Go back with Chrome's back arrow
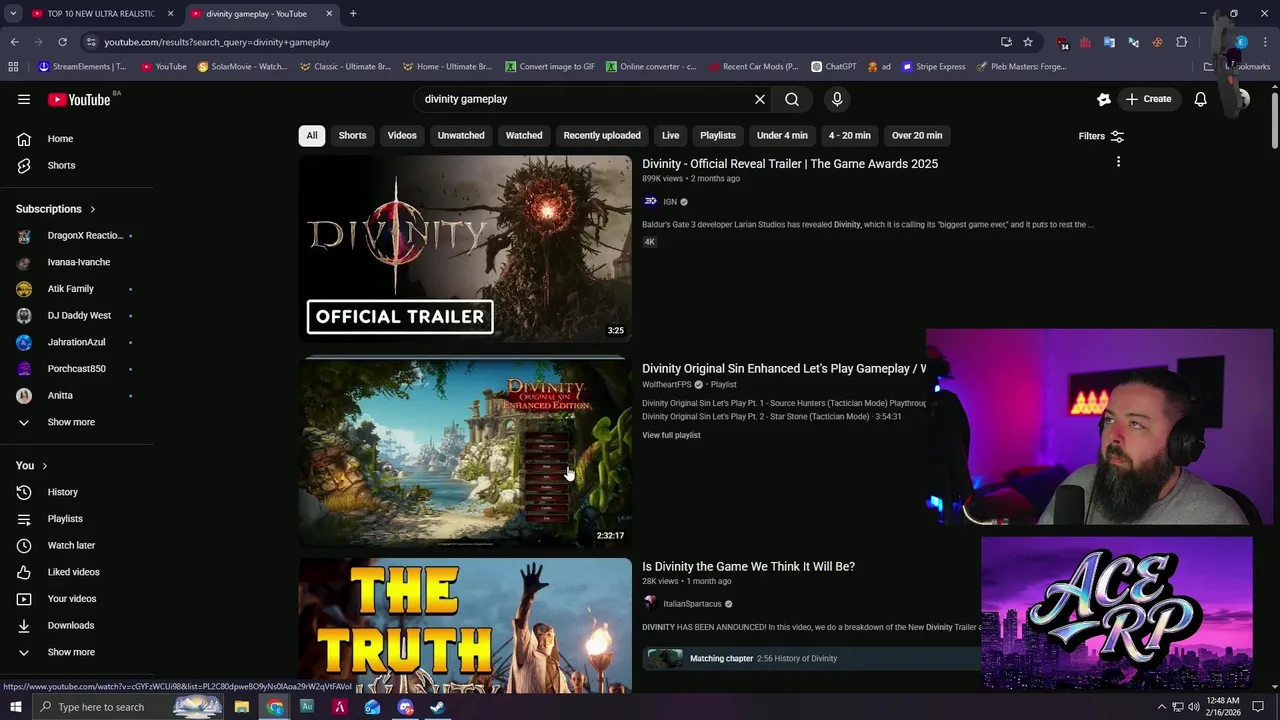The height and width of the screenshot is (720, 1280). point(14,42)
